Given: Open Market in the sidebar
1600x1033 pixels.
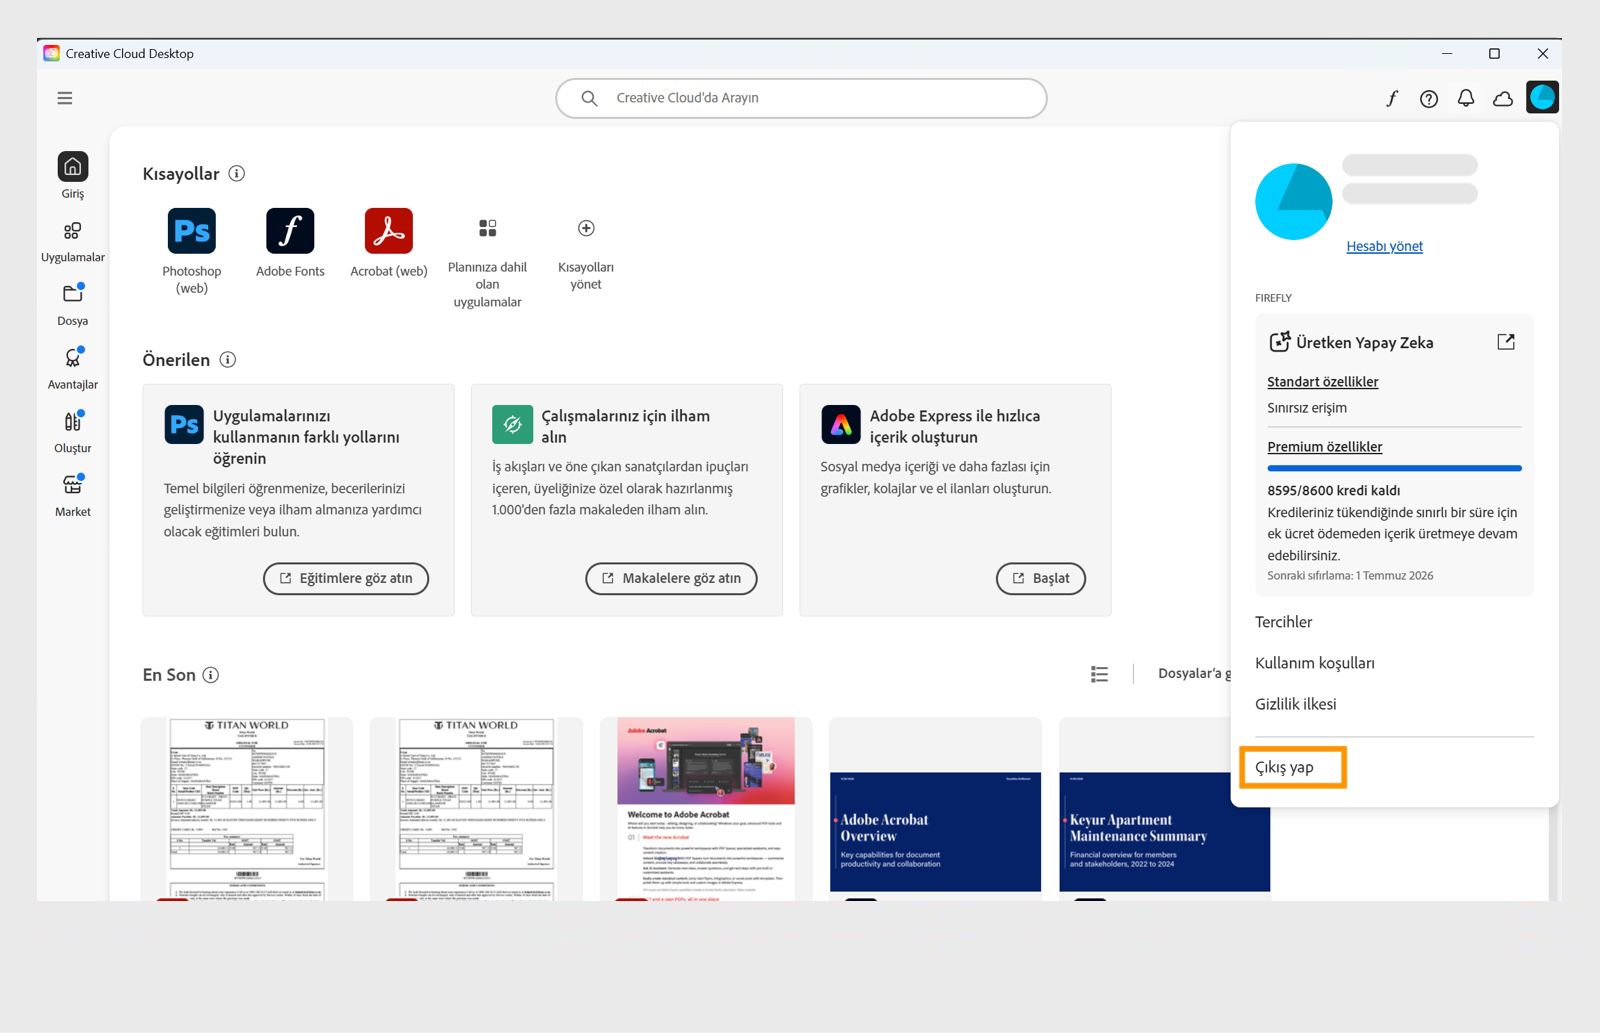Looking at the screenshot, I should 72,495.
